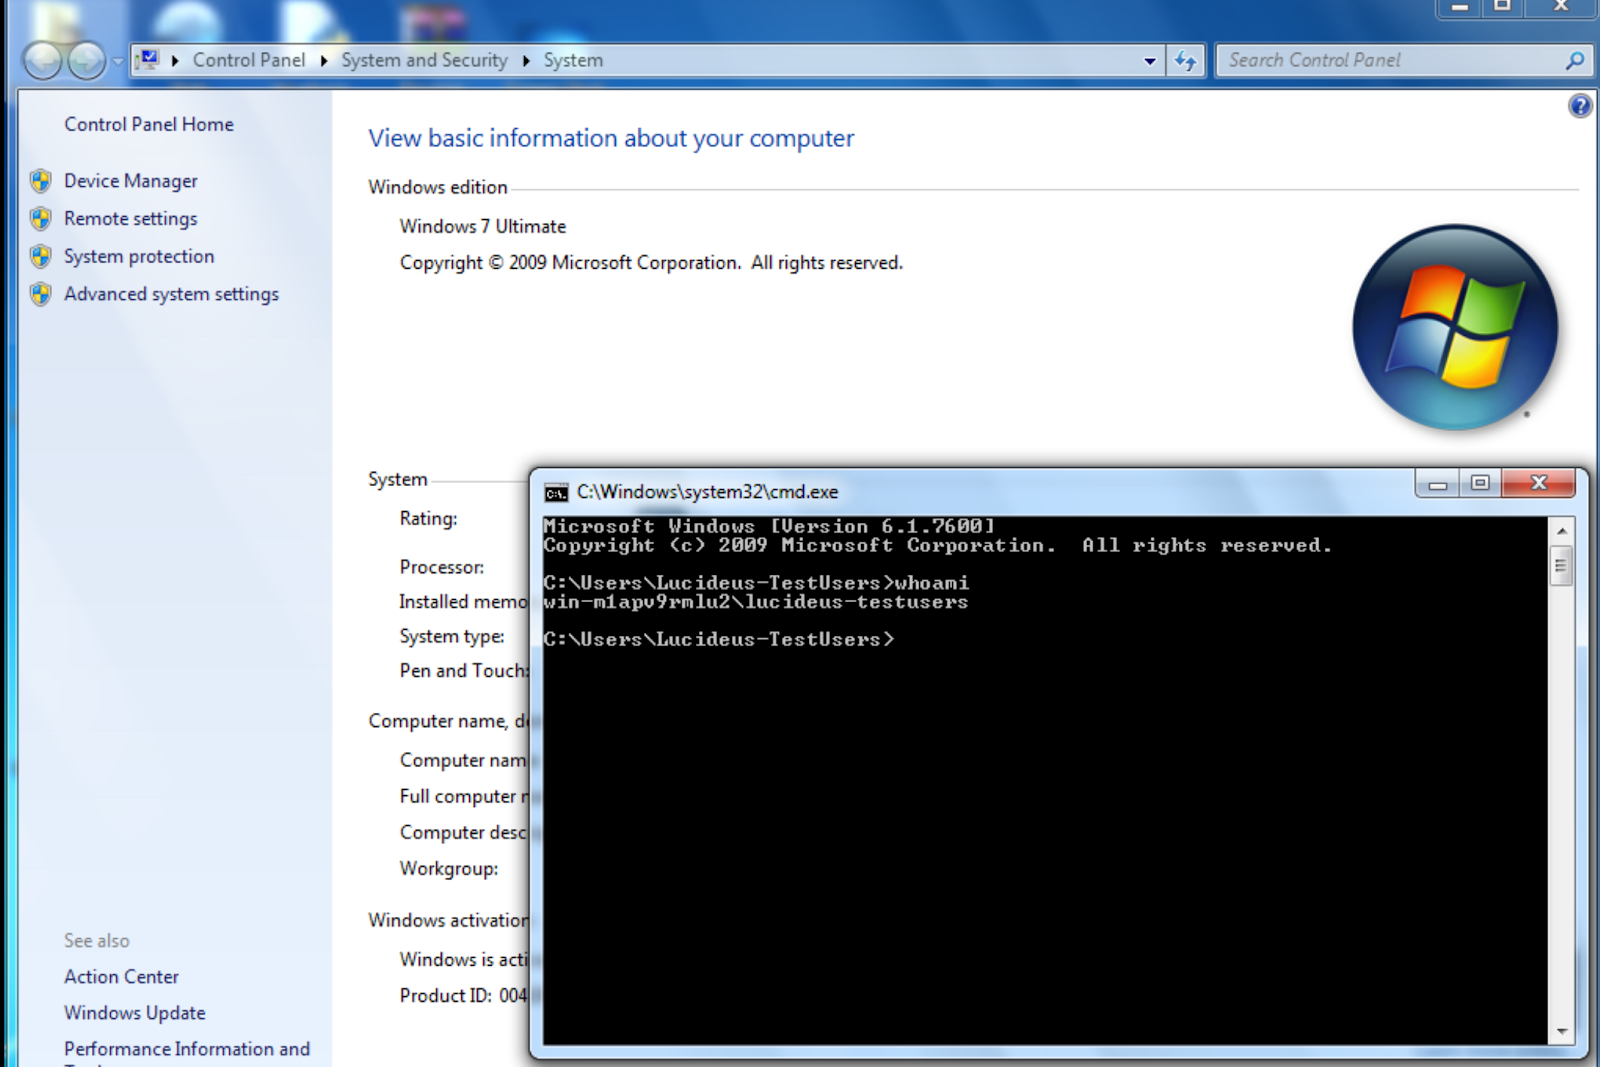Click the shield icon beside Device Manager
This screenshot has width=1600, height=1067.
tap(41, 181)
